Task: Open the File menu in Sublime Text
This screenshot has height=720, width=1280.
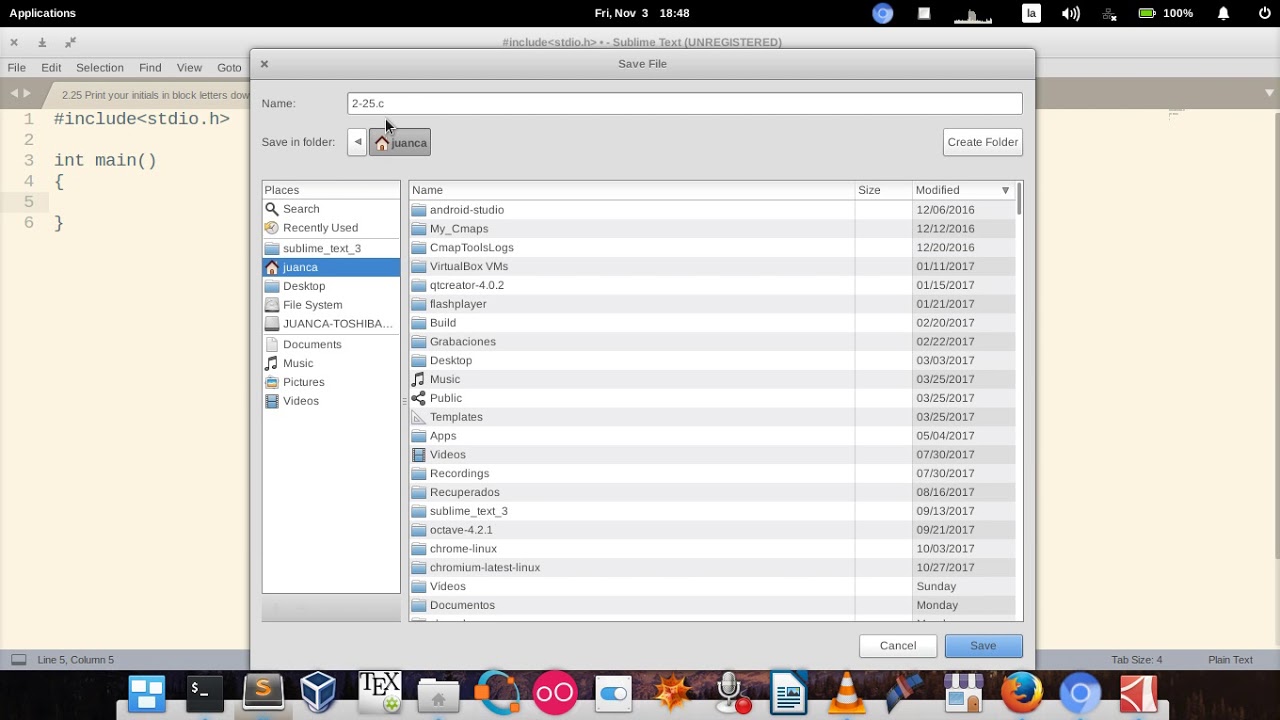Action: [x=17, y=68]
